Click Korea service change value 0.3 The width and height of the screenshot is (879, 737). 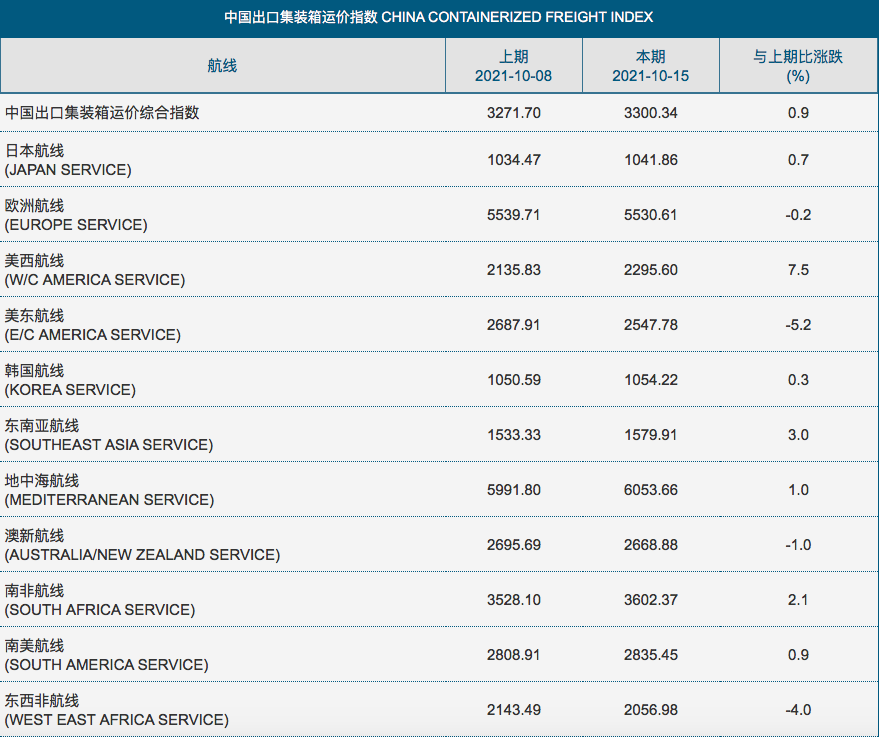798,379
